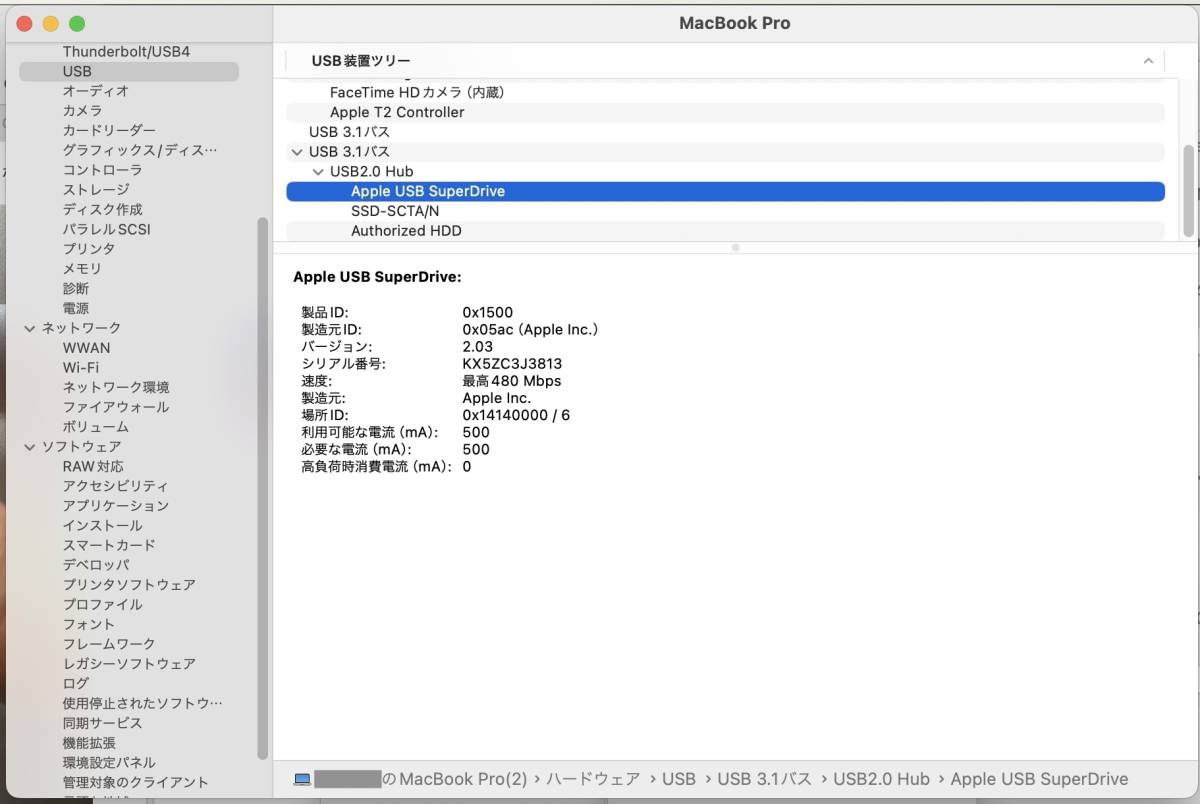This screenshot has height=804, width=1200.
Task: Select レガシーソフトウェア sidebar entry
Action: (129, 664)
